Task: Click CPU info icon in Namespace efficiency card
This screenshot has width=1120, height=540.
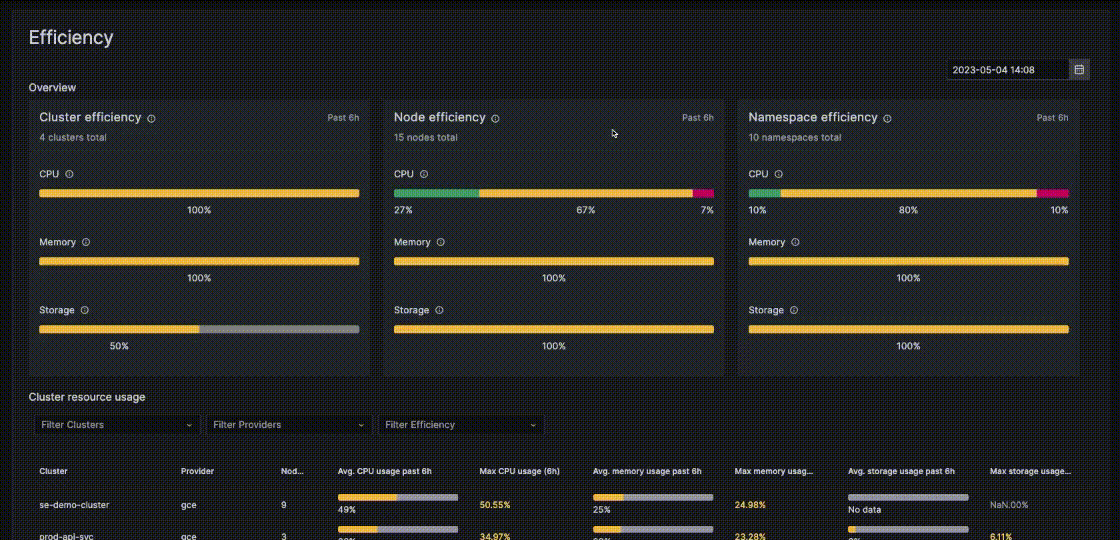Action: coord(779,174)
